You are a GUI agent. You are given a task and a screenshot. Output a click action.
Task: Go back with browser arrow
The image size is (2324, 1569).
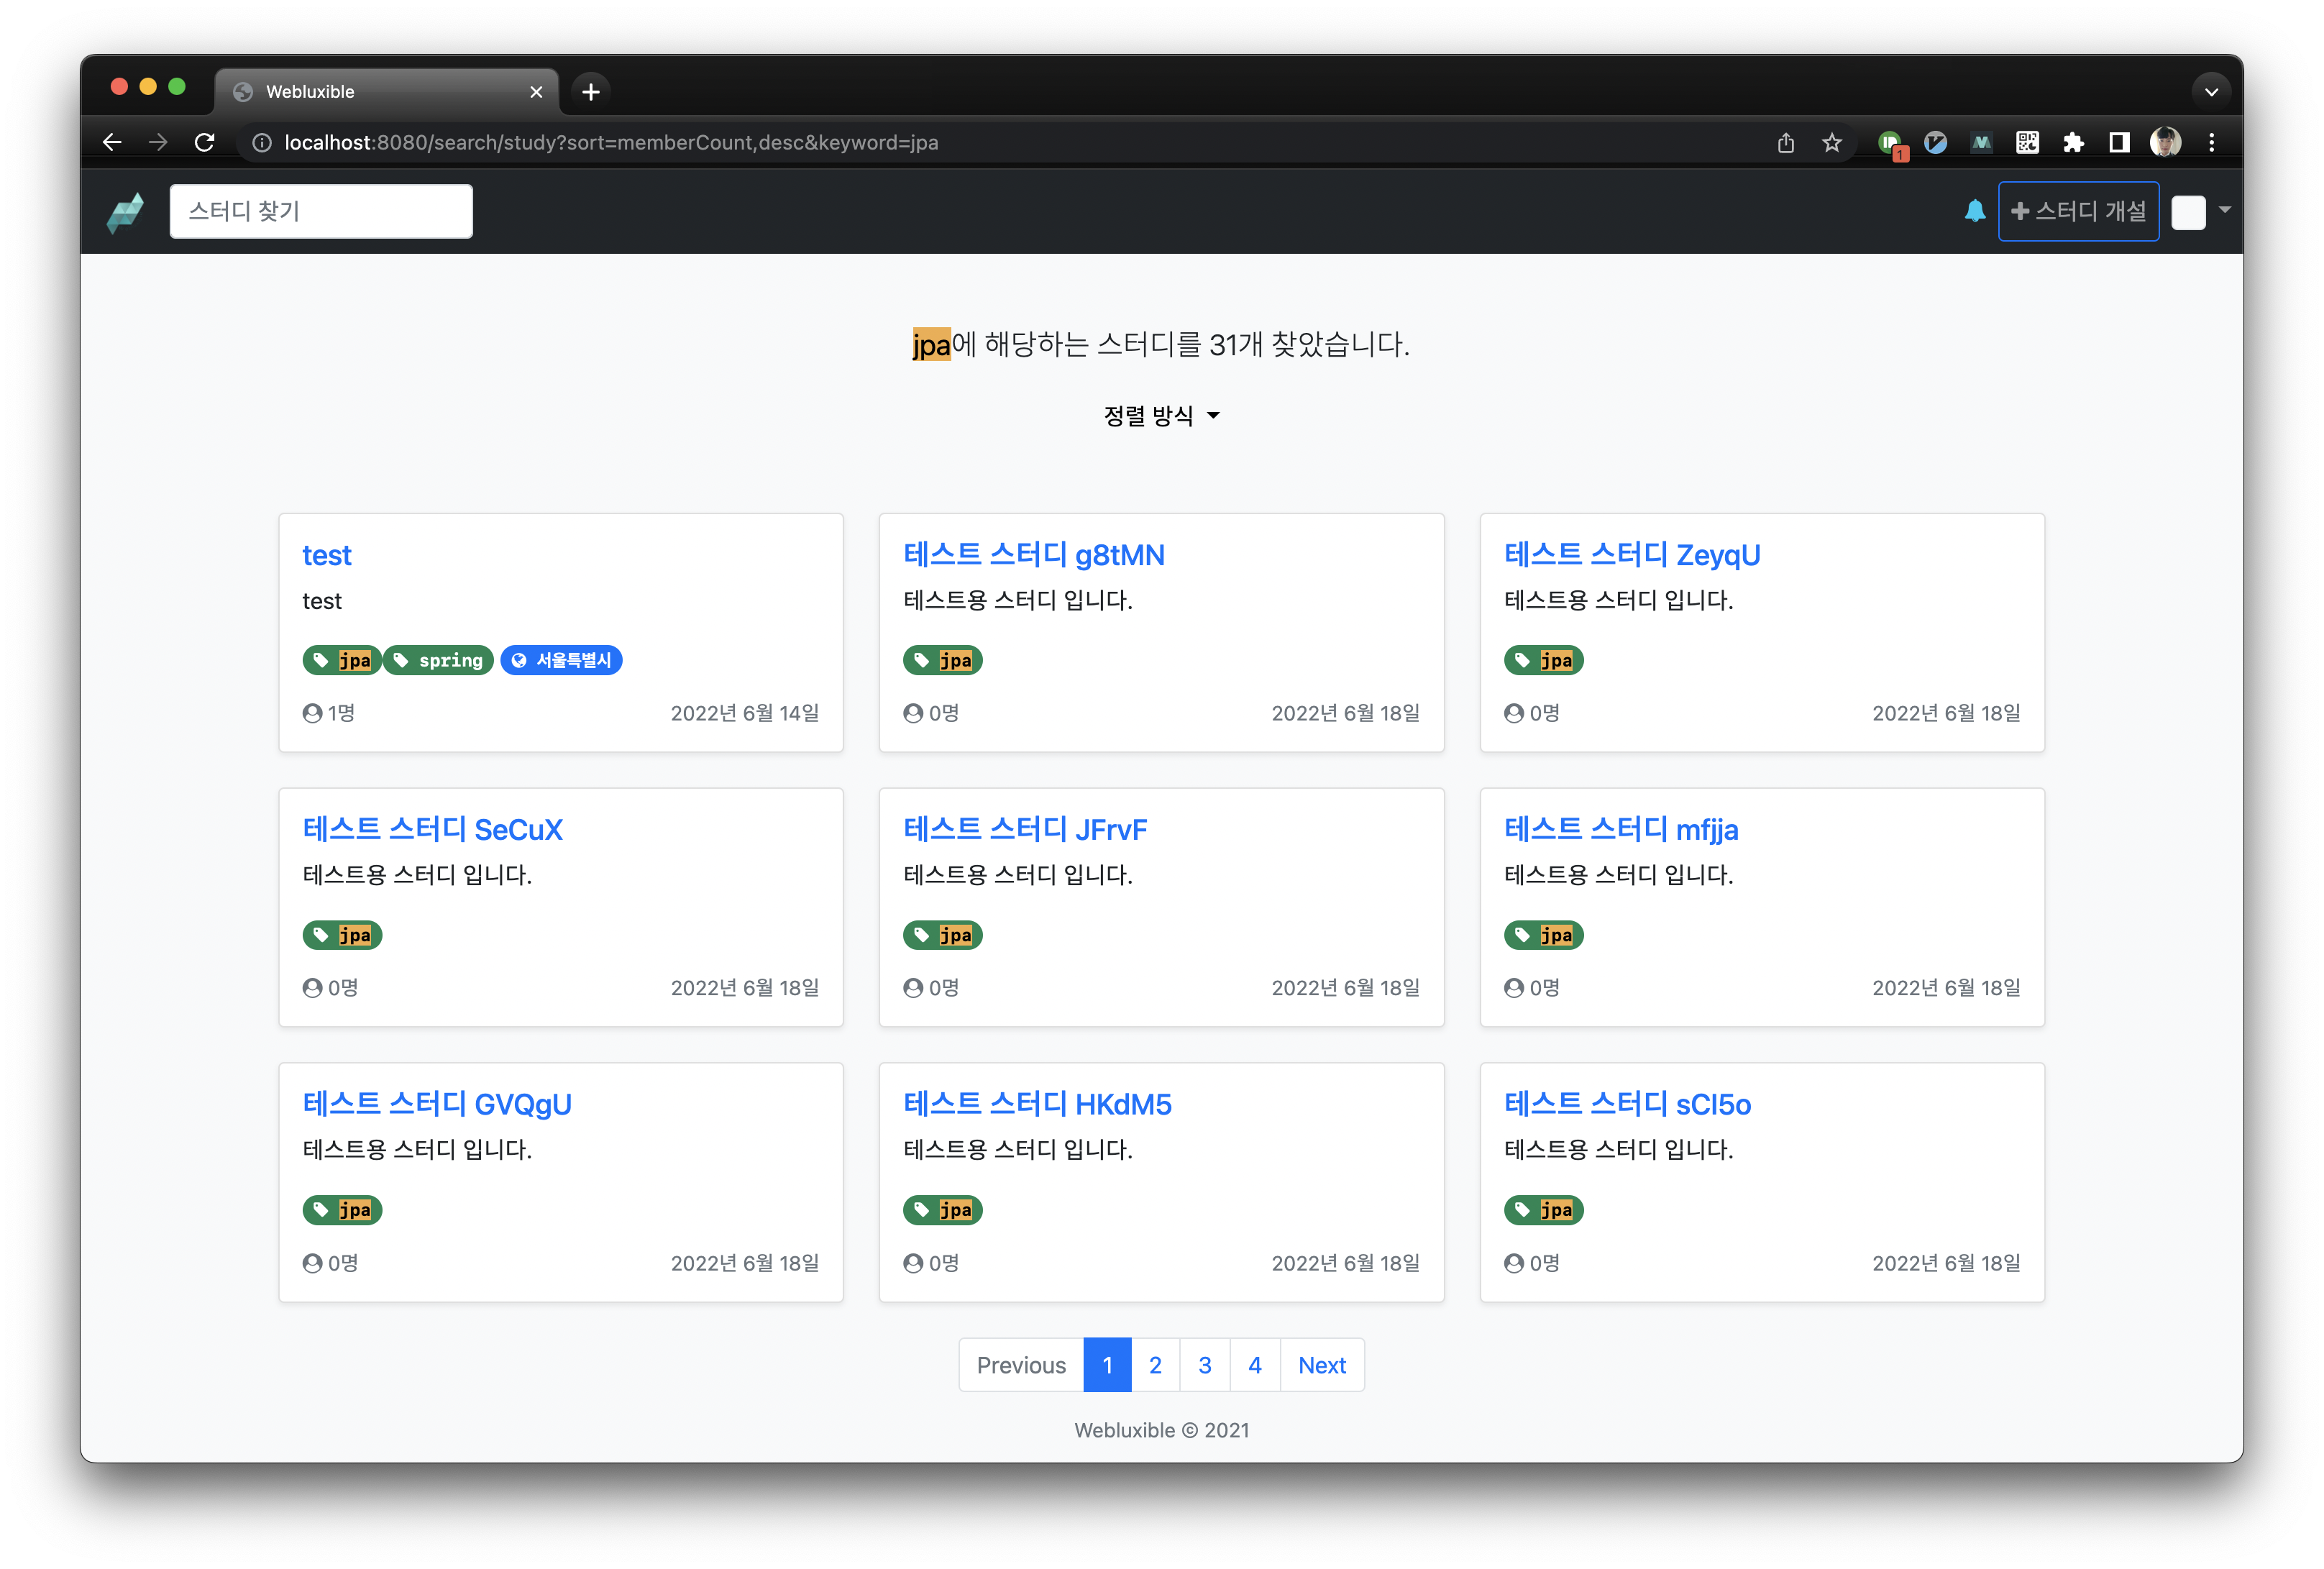(x=112, y=142)
